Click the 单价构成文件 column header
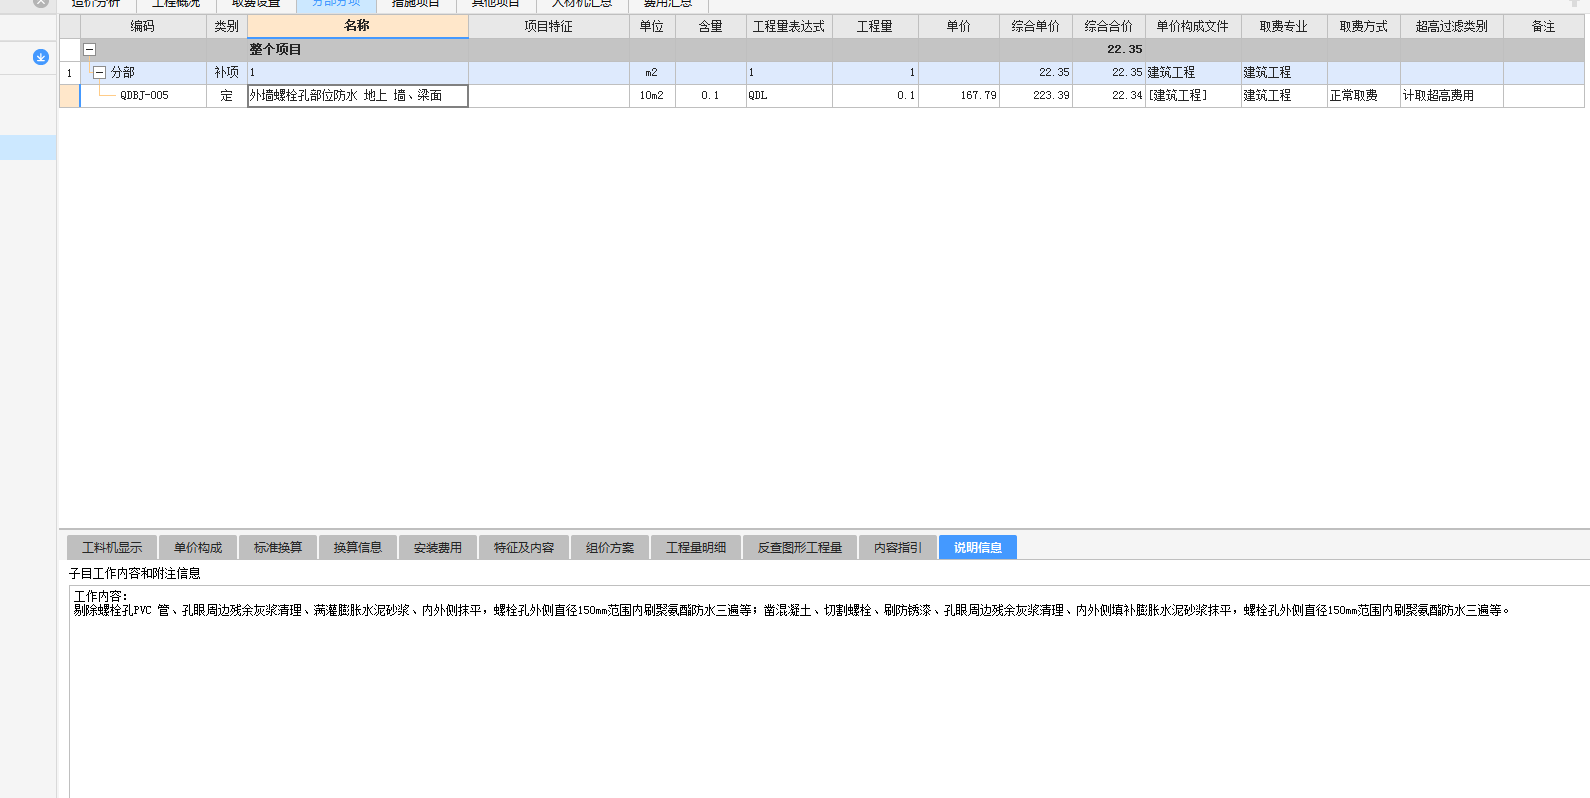 point(1193,26)
